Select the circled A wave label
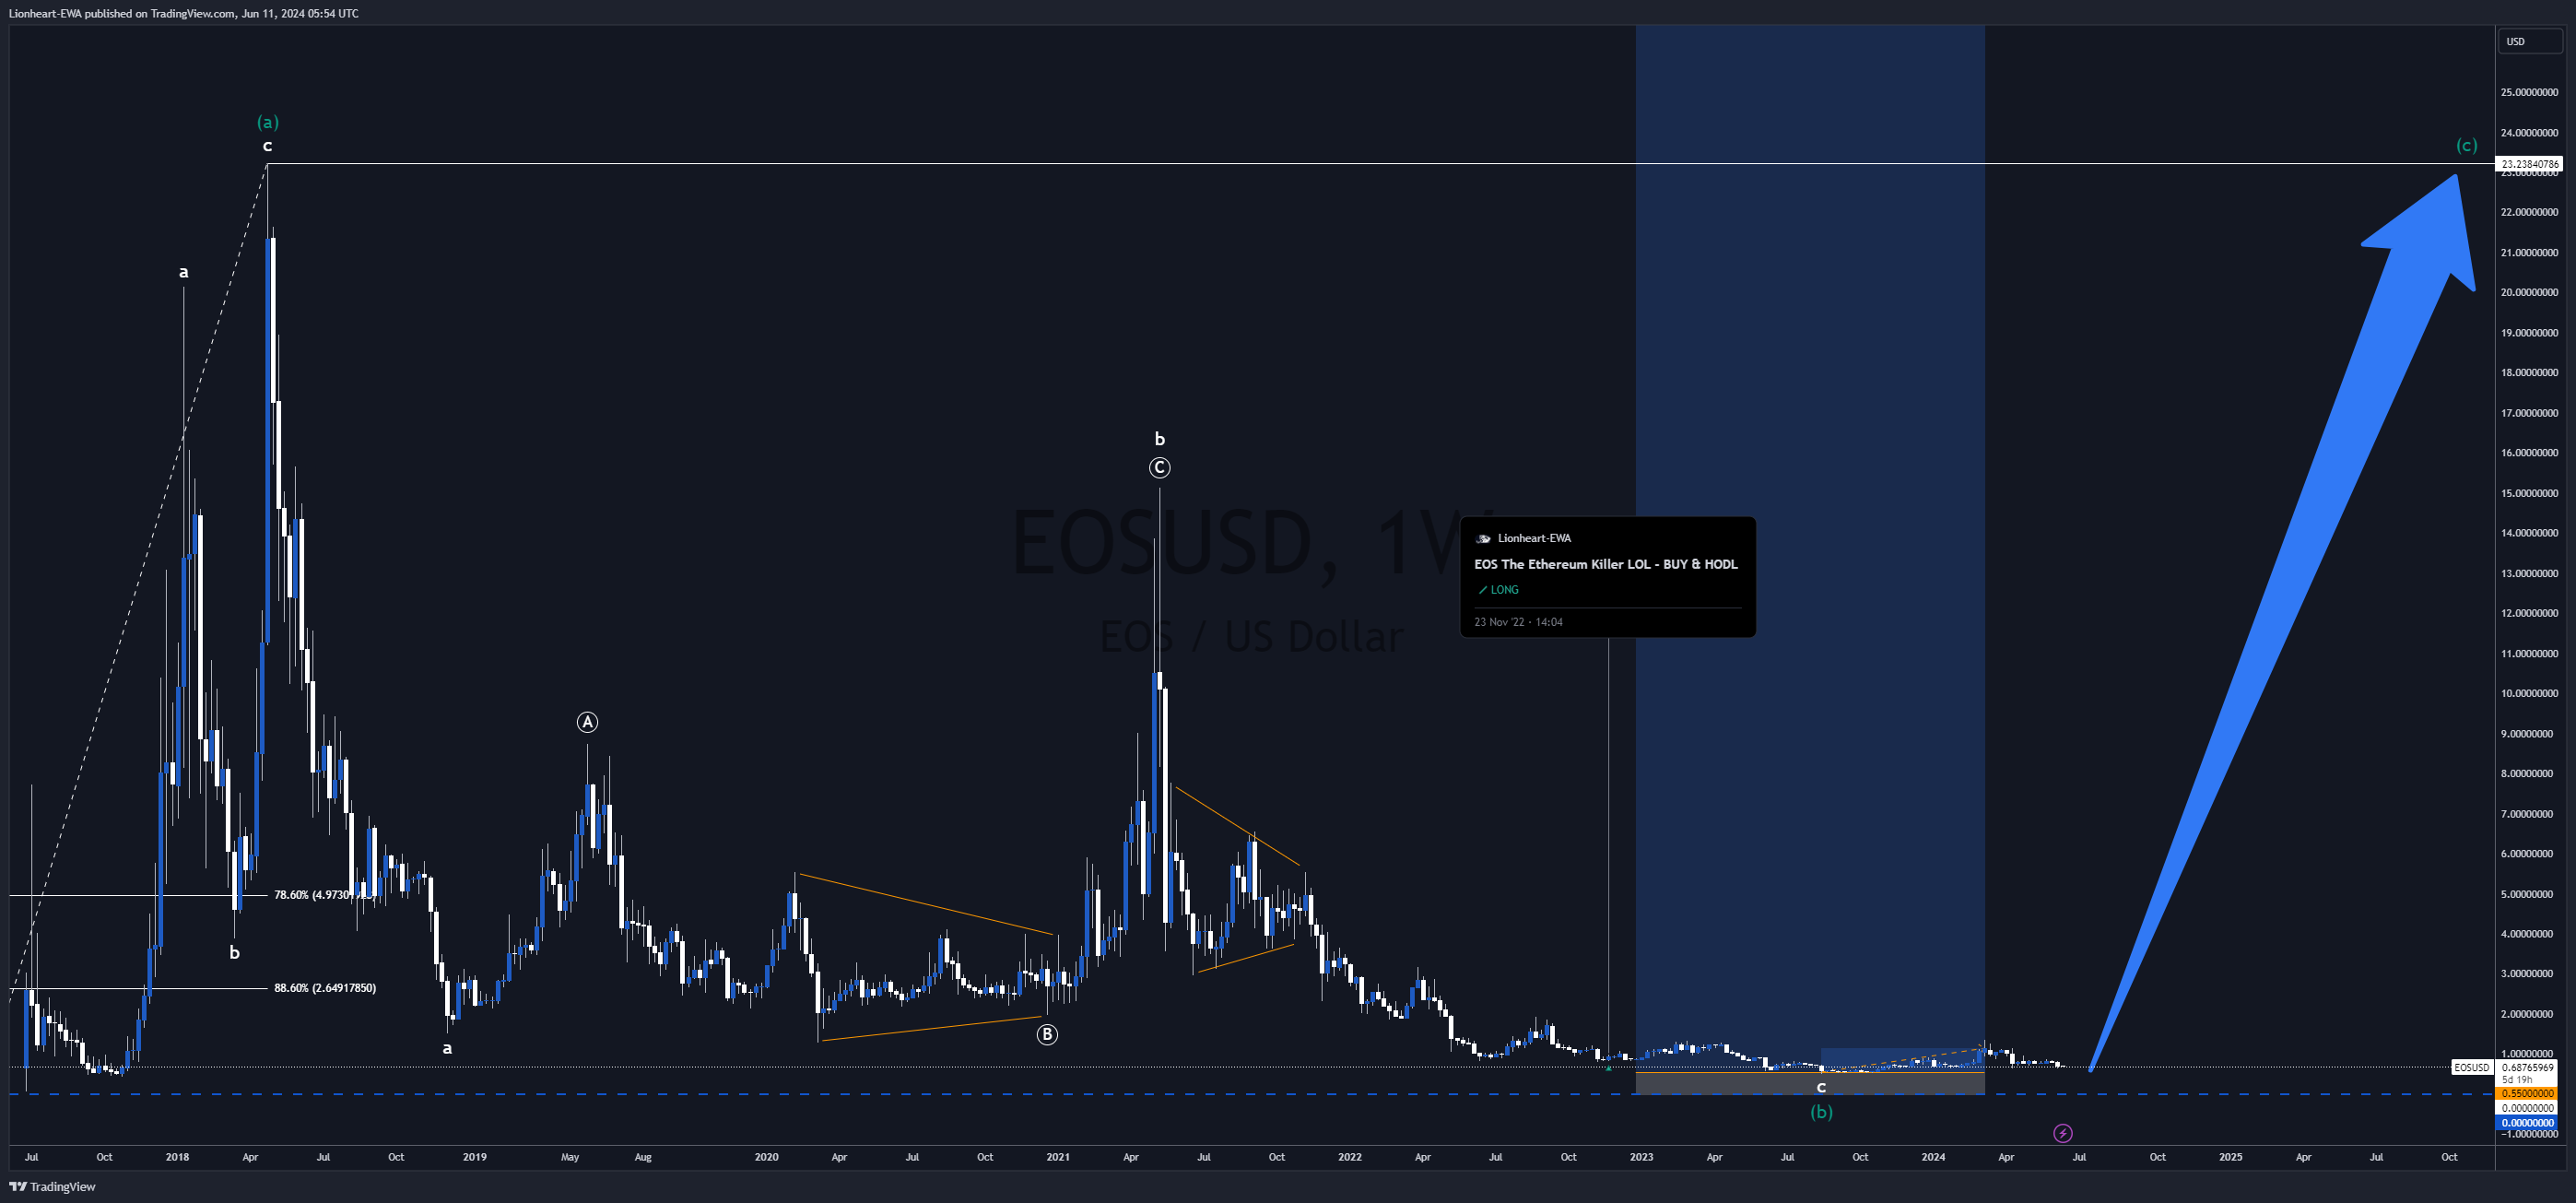This screenshot has height=1203, width=2576. point(587,722)
